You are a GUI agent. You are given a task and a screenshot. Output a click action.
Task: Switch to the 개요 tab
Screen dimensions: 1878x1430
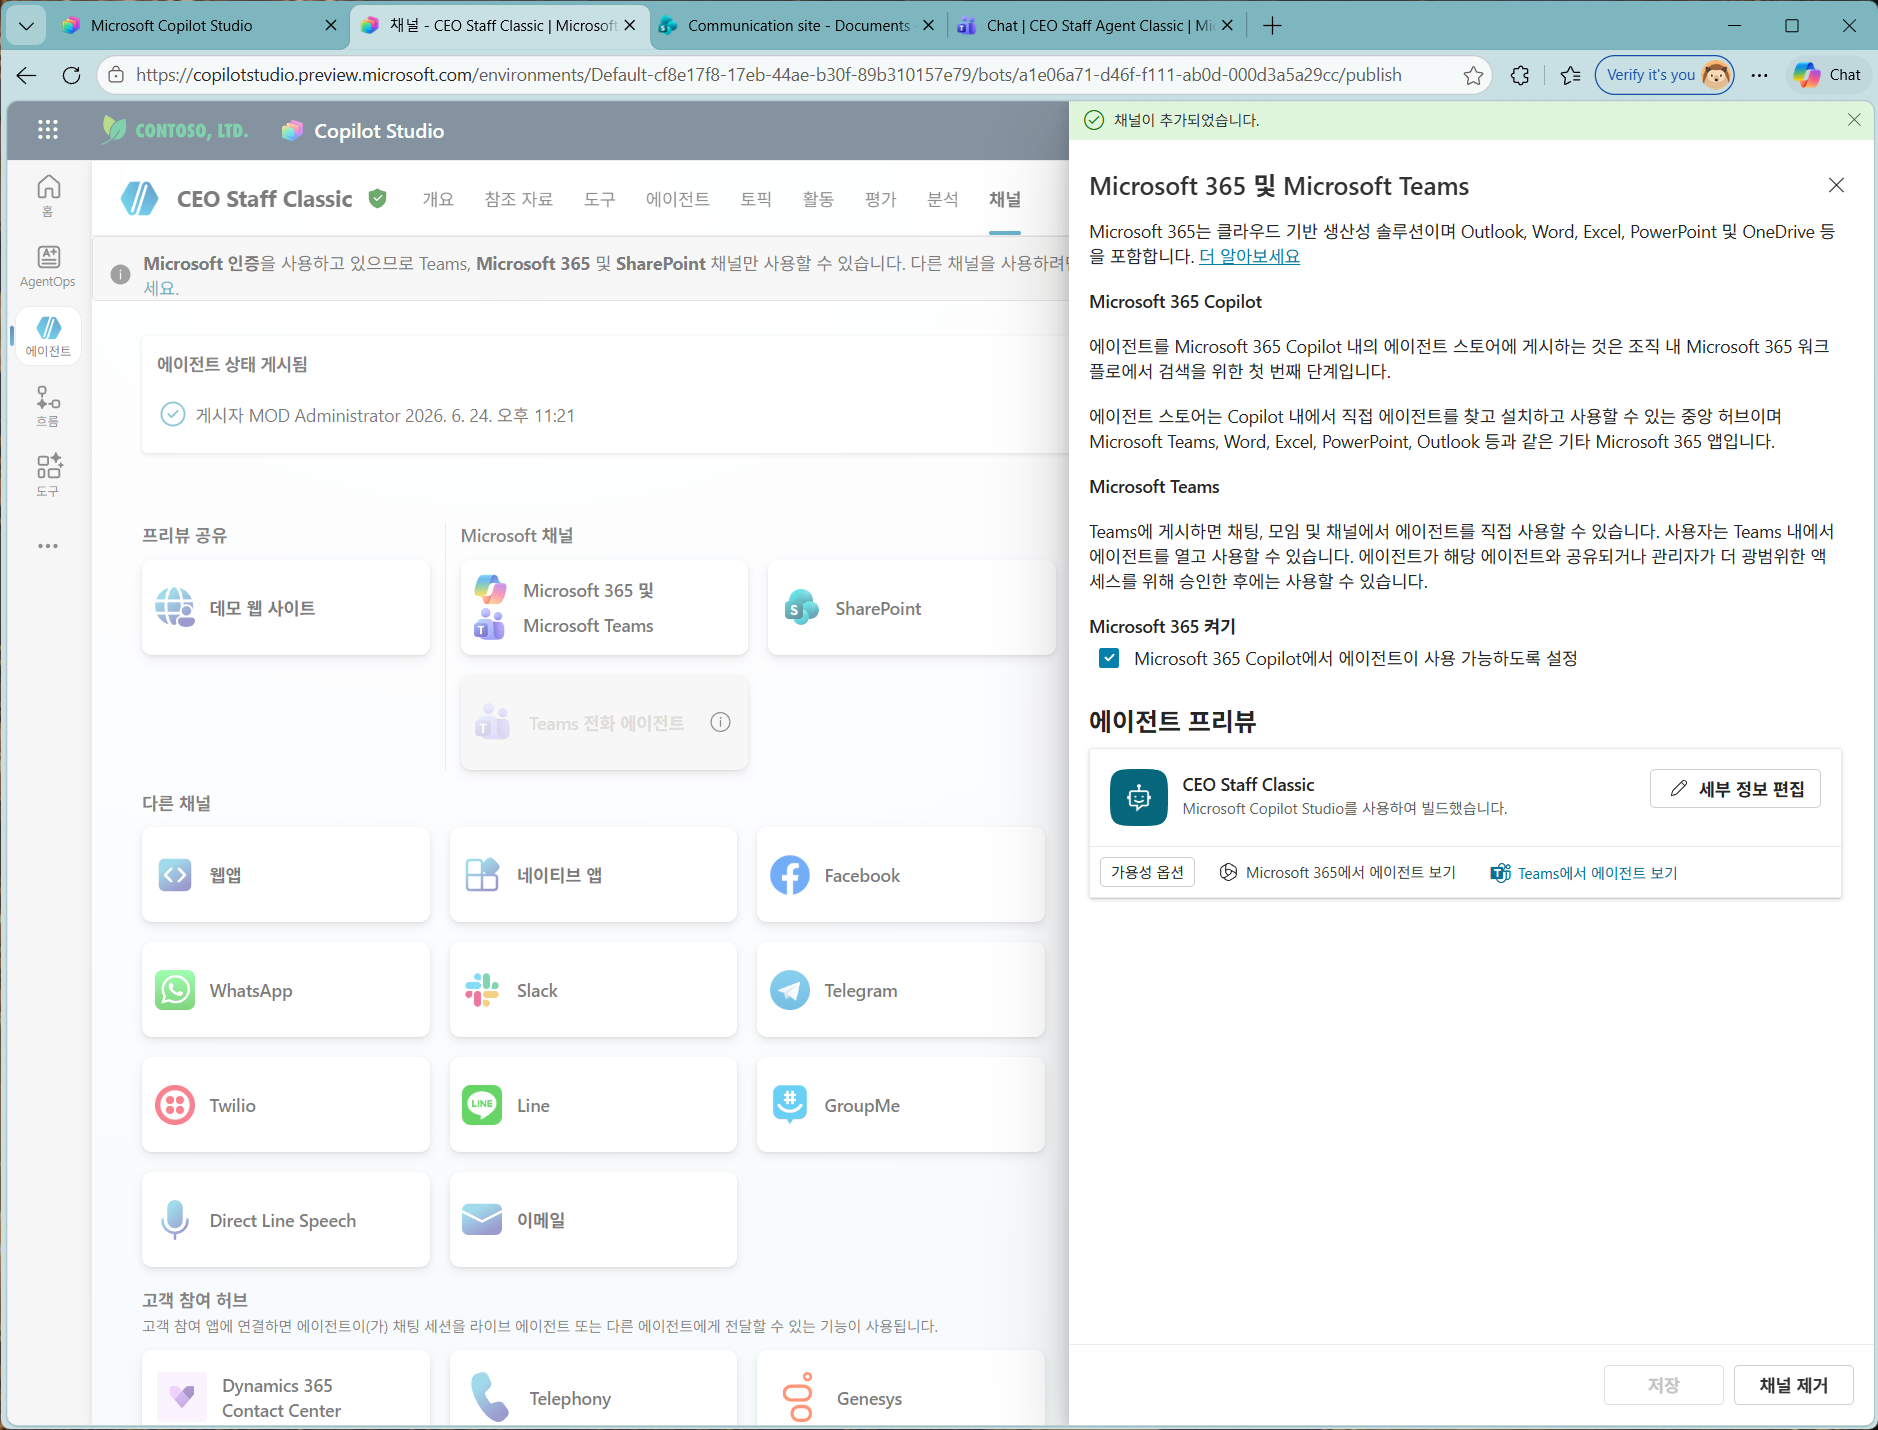(x=438, y=199)
